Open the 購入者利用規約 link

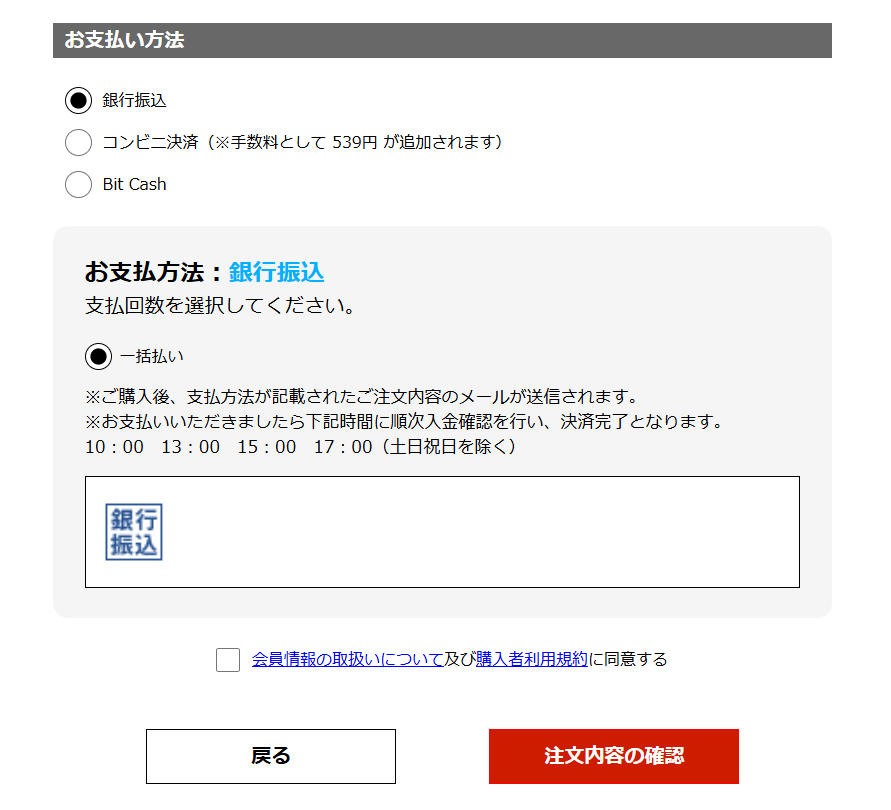(532, 659)
